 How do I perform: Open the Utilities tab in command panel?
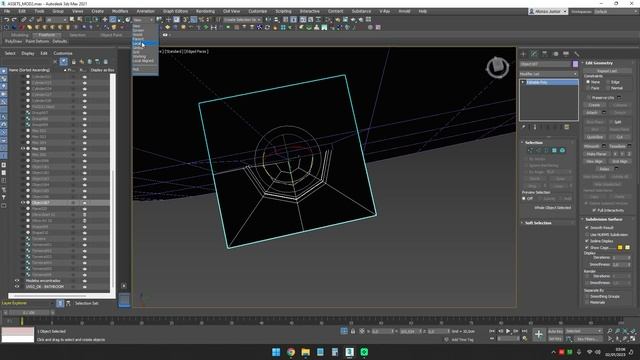coord(576,54)
